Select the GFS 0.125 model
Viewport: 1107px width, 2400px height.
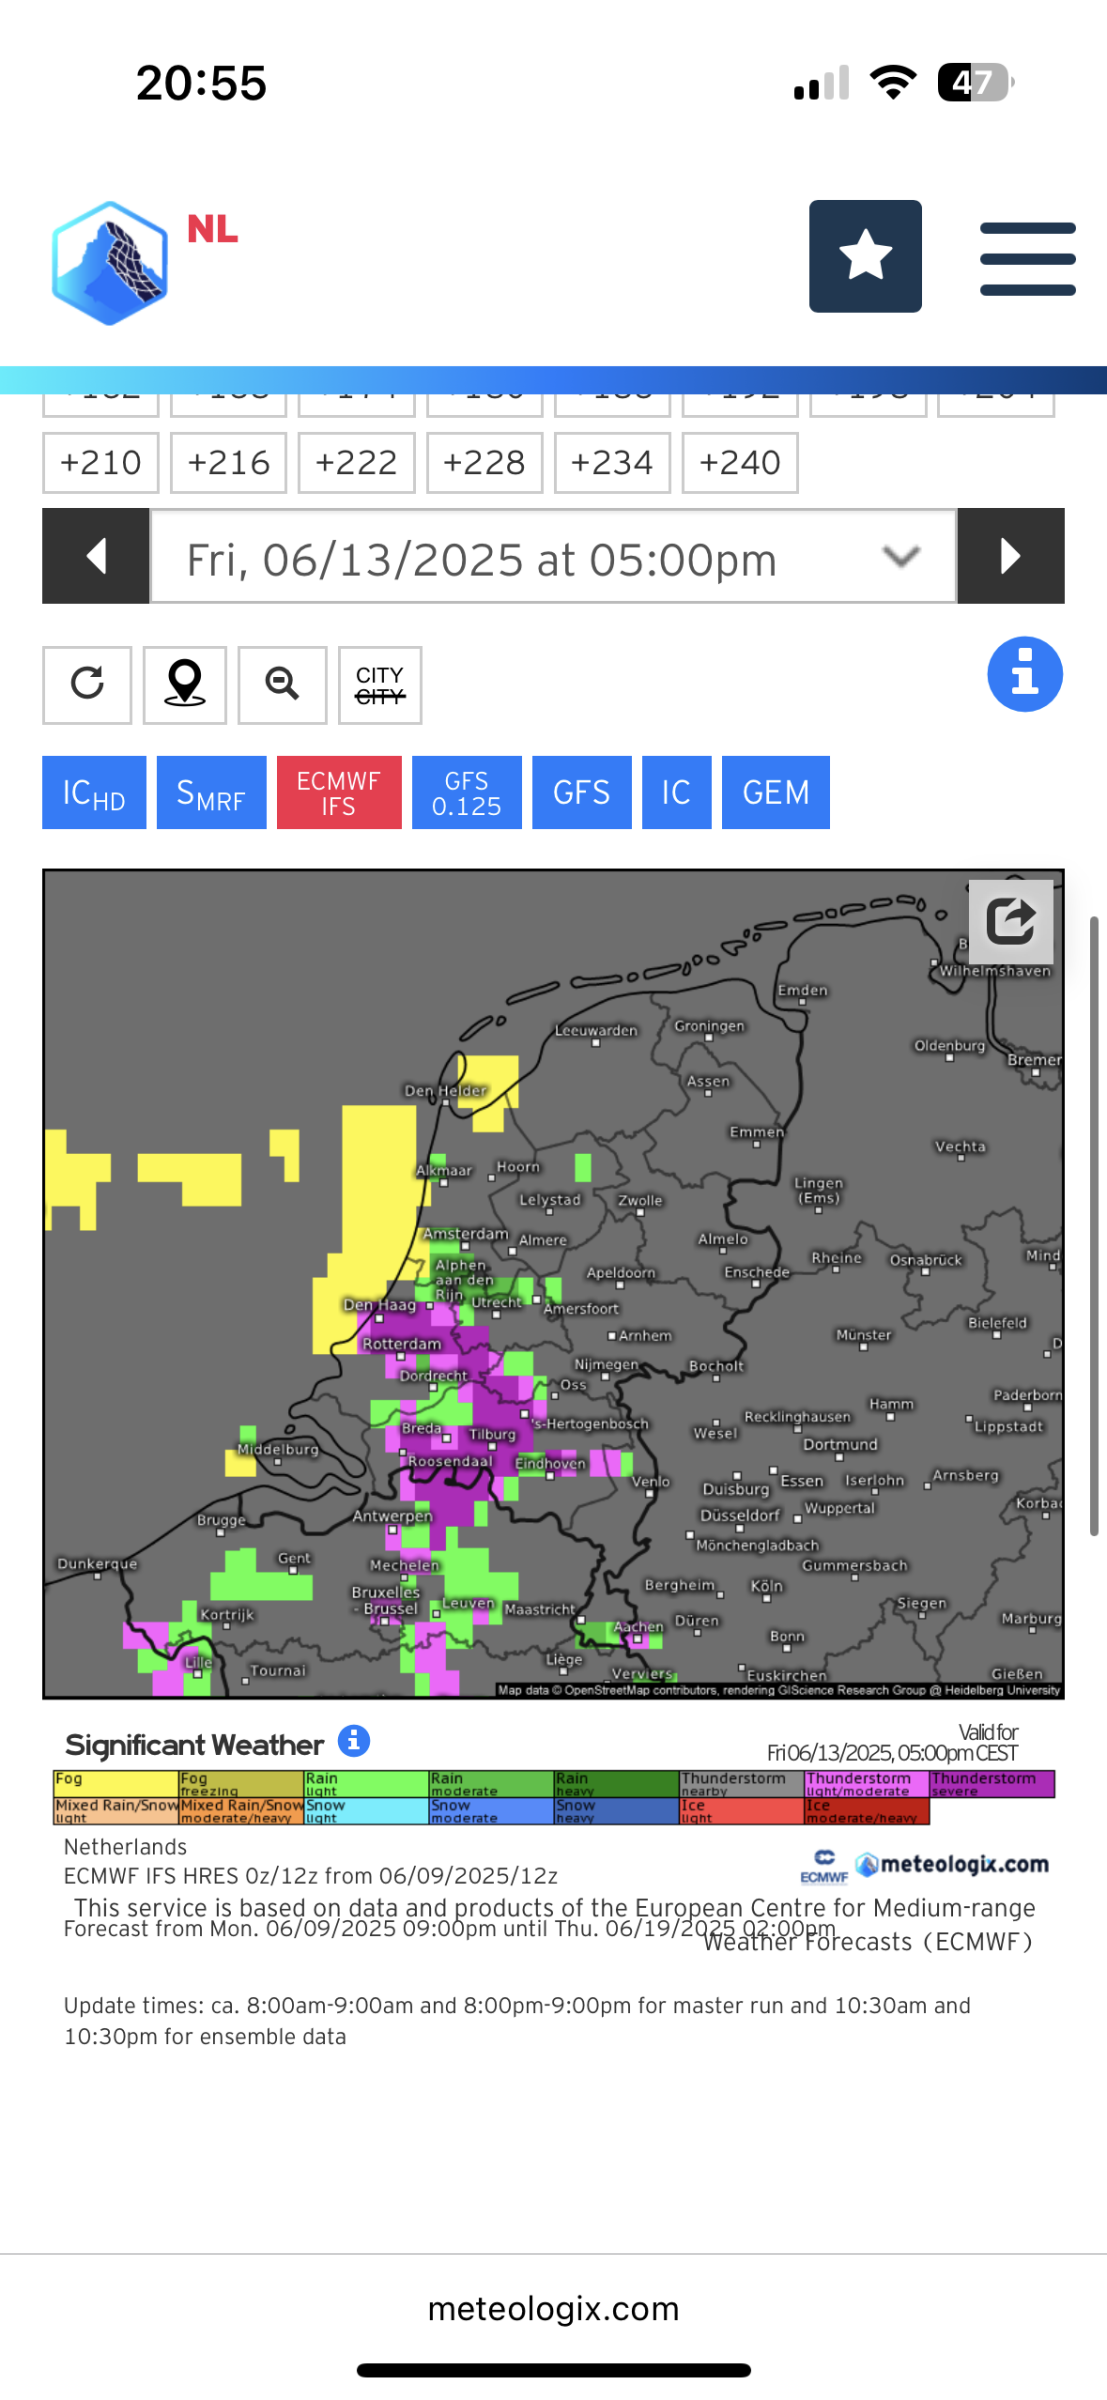[x=467, y=792]
